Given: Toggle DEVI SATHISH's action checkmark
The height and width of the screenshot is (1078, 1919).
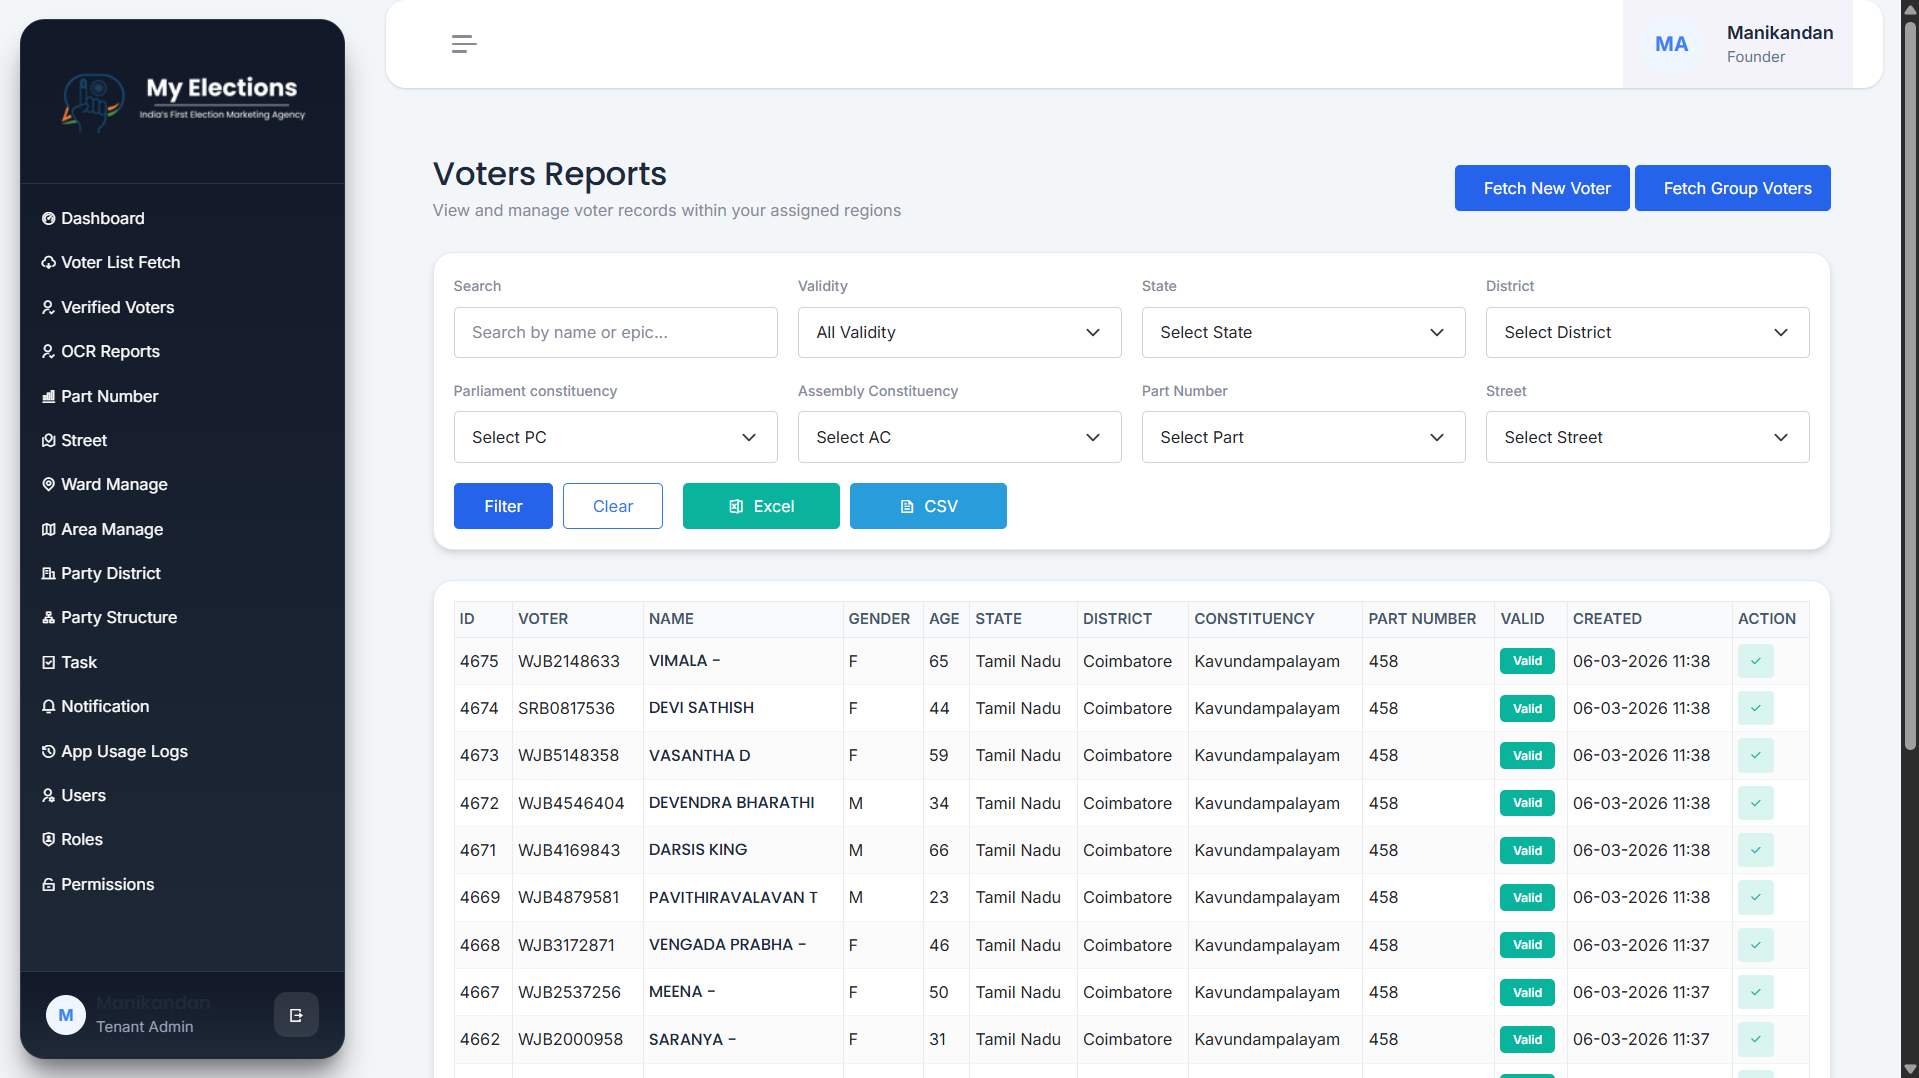Looking at the screenshot, I should (1755, 708).
